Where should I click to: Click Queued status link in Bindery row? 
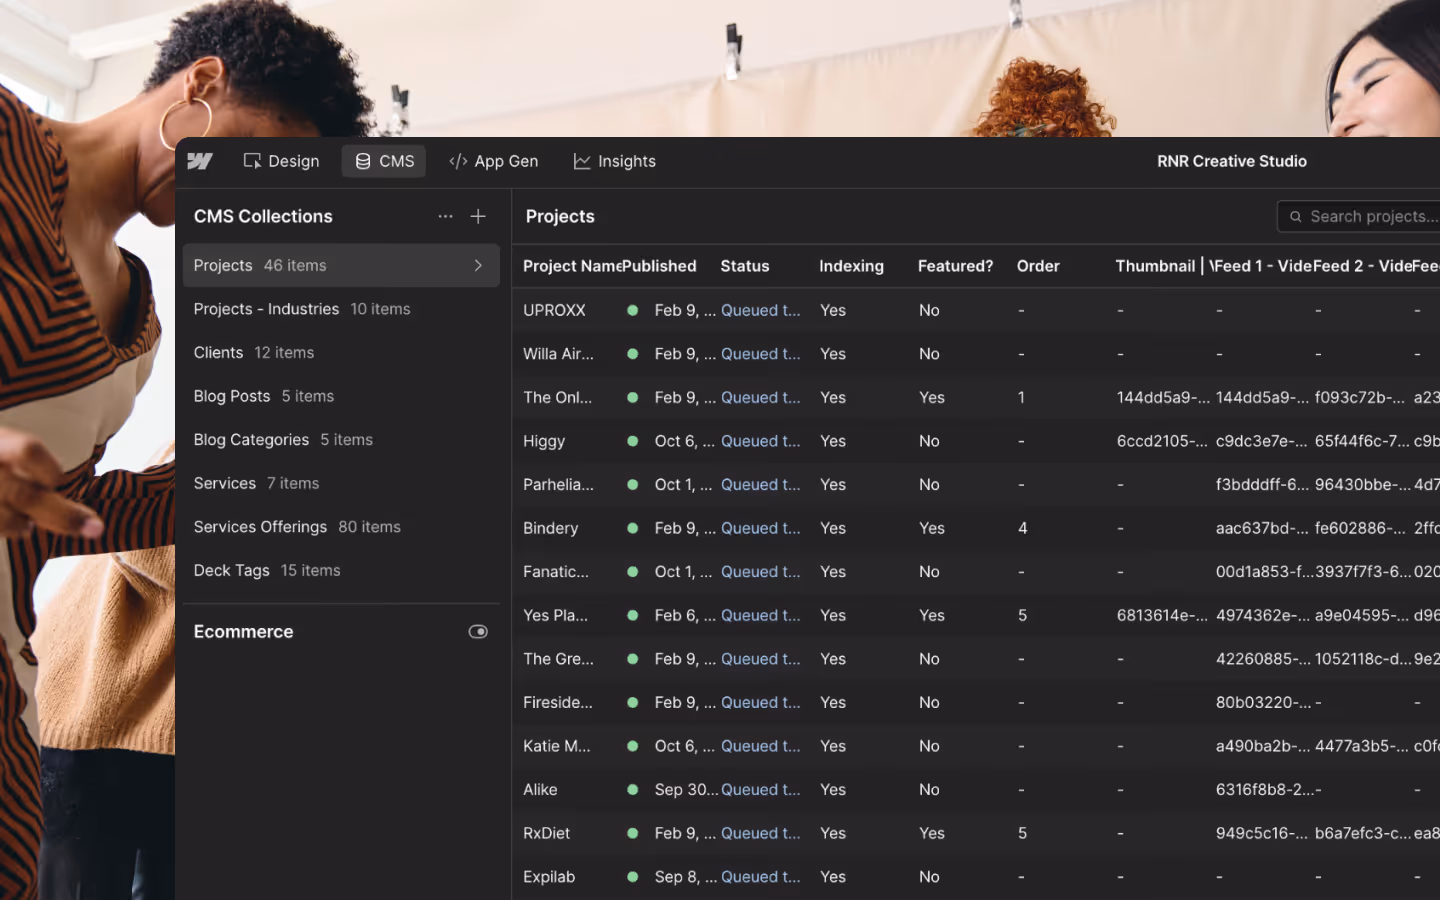pos(760,528)
